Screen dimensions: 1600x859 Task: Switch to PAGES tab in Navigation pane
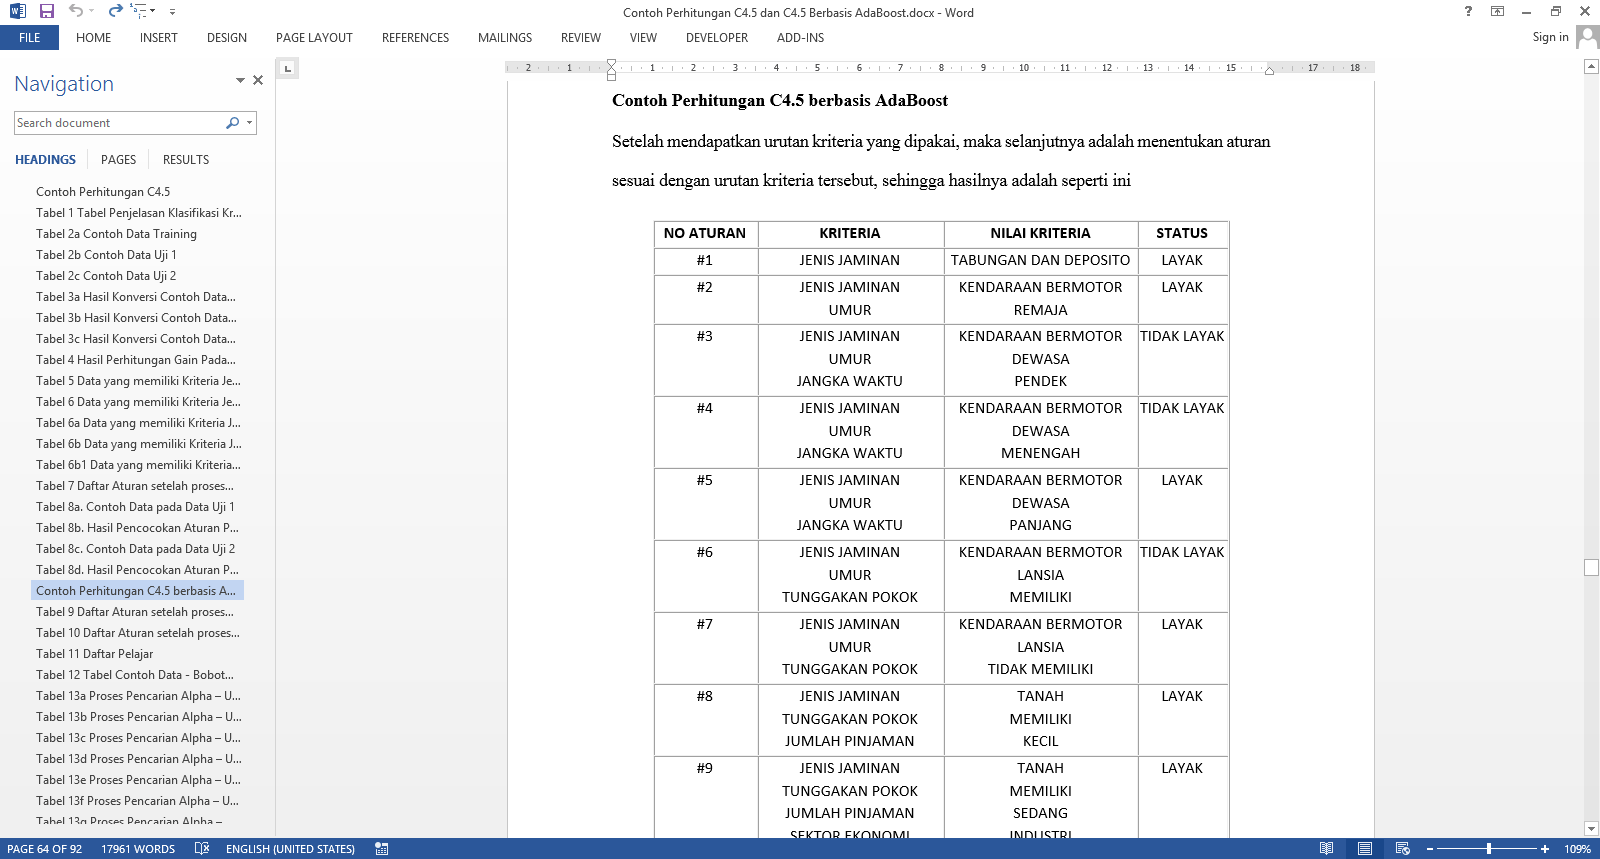(x=118, y=160)
